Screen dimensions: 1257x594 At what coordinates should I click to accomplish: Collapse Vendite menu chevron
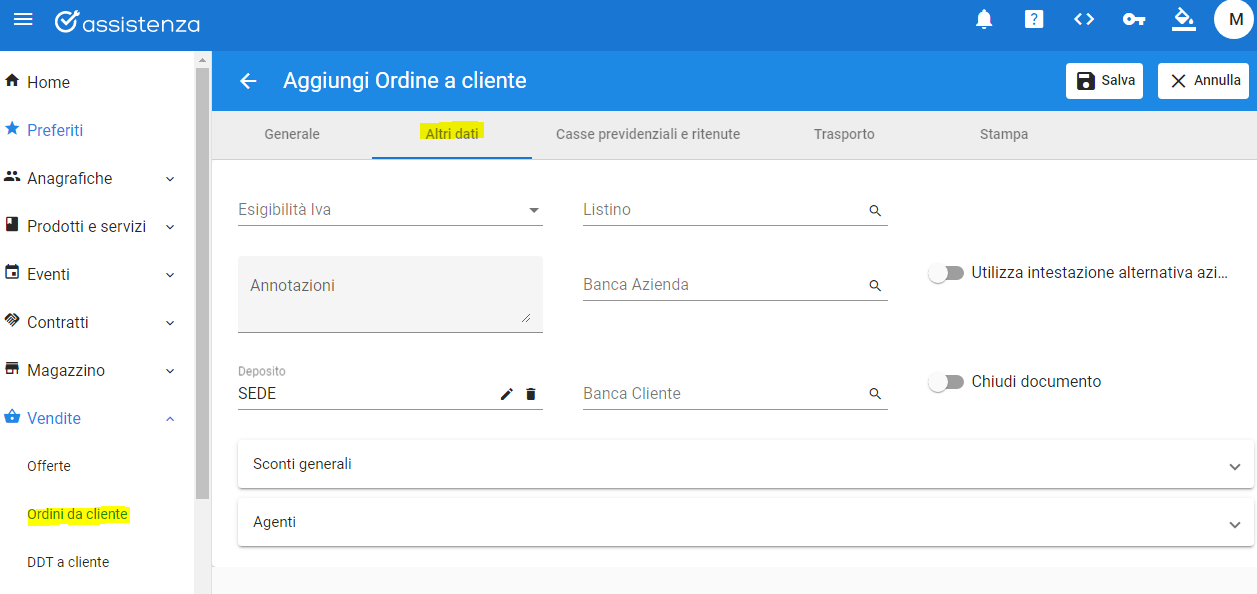pos(170,419)
